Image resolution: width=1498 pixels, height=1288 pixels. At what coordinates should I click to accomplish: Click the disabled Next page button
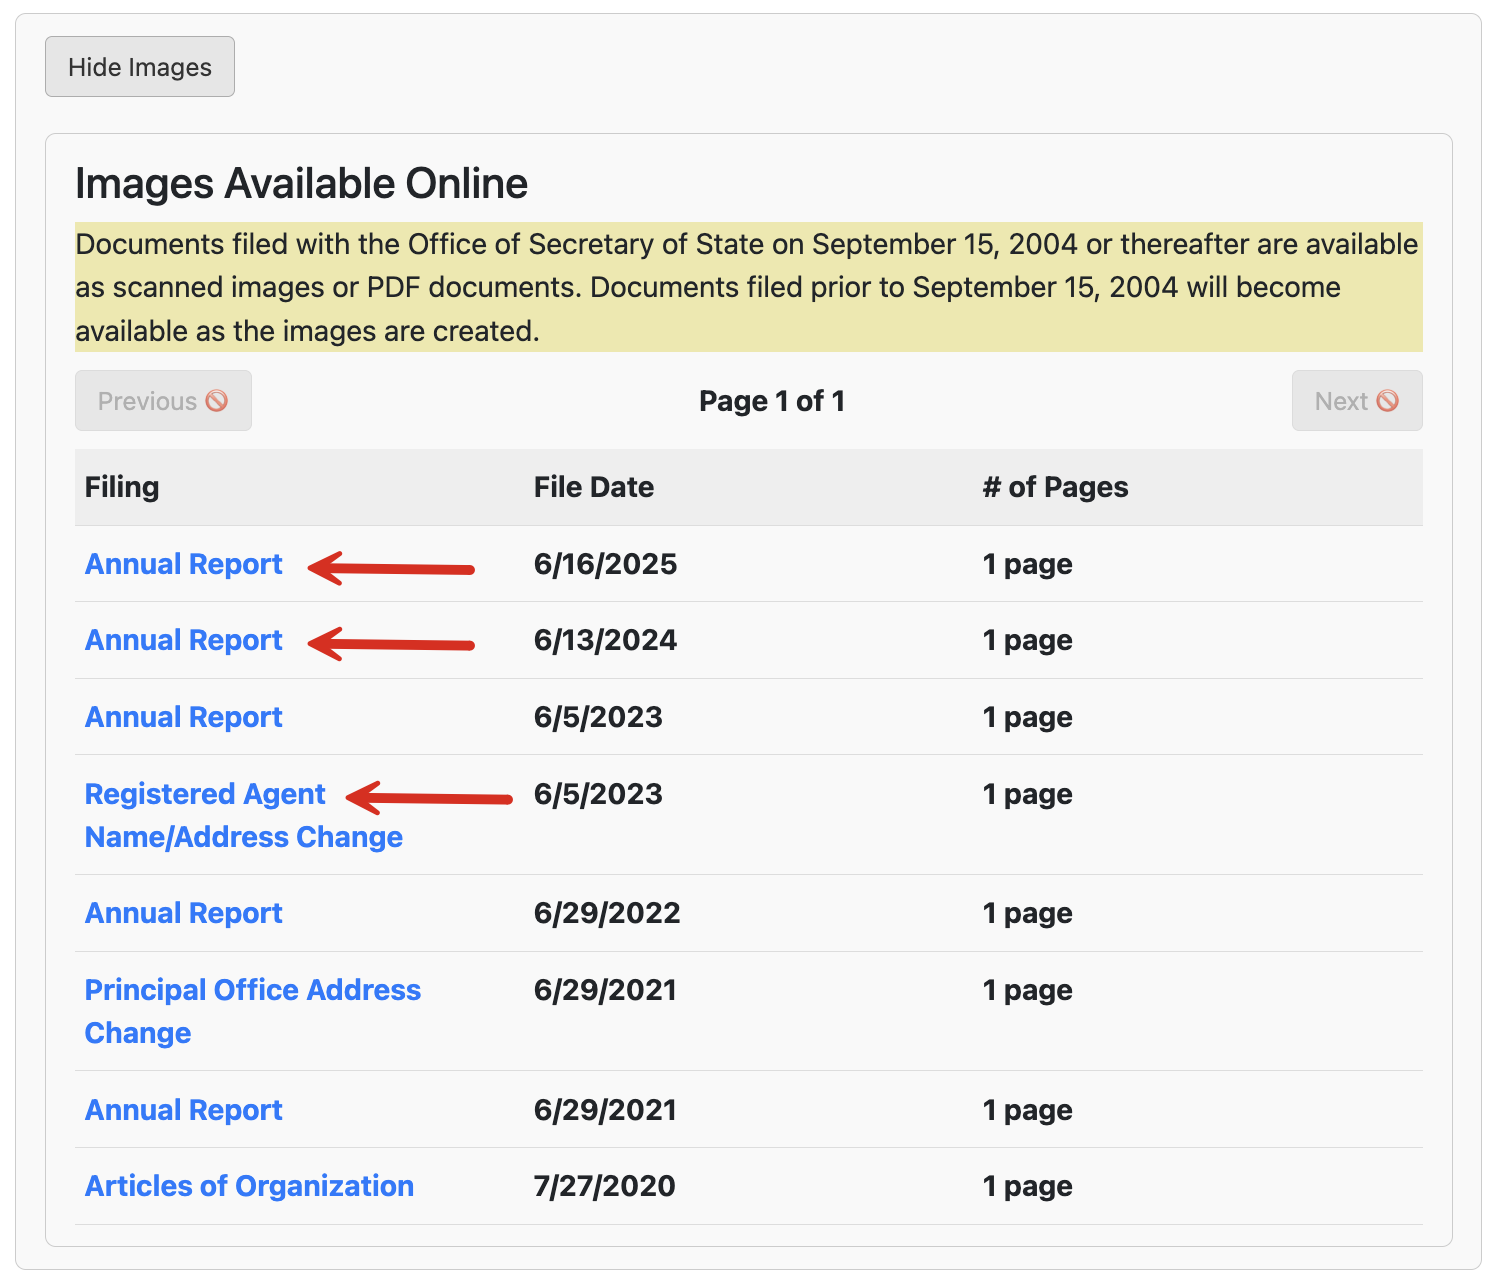point(1357,401)
